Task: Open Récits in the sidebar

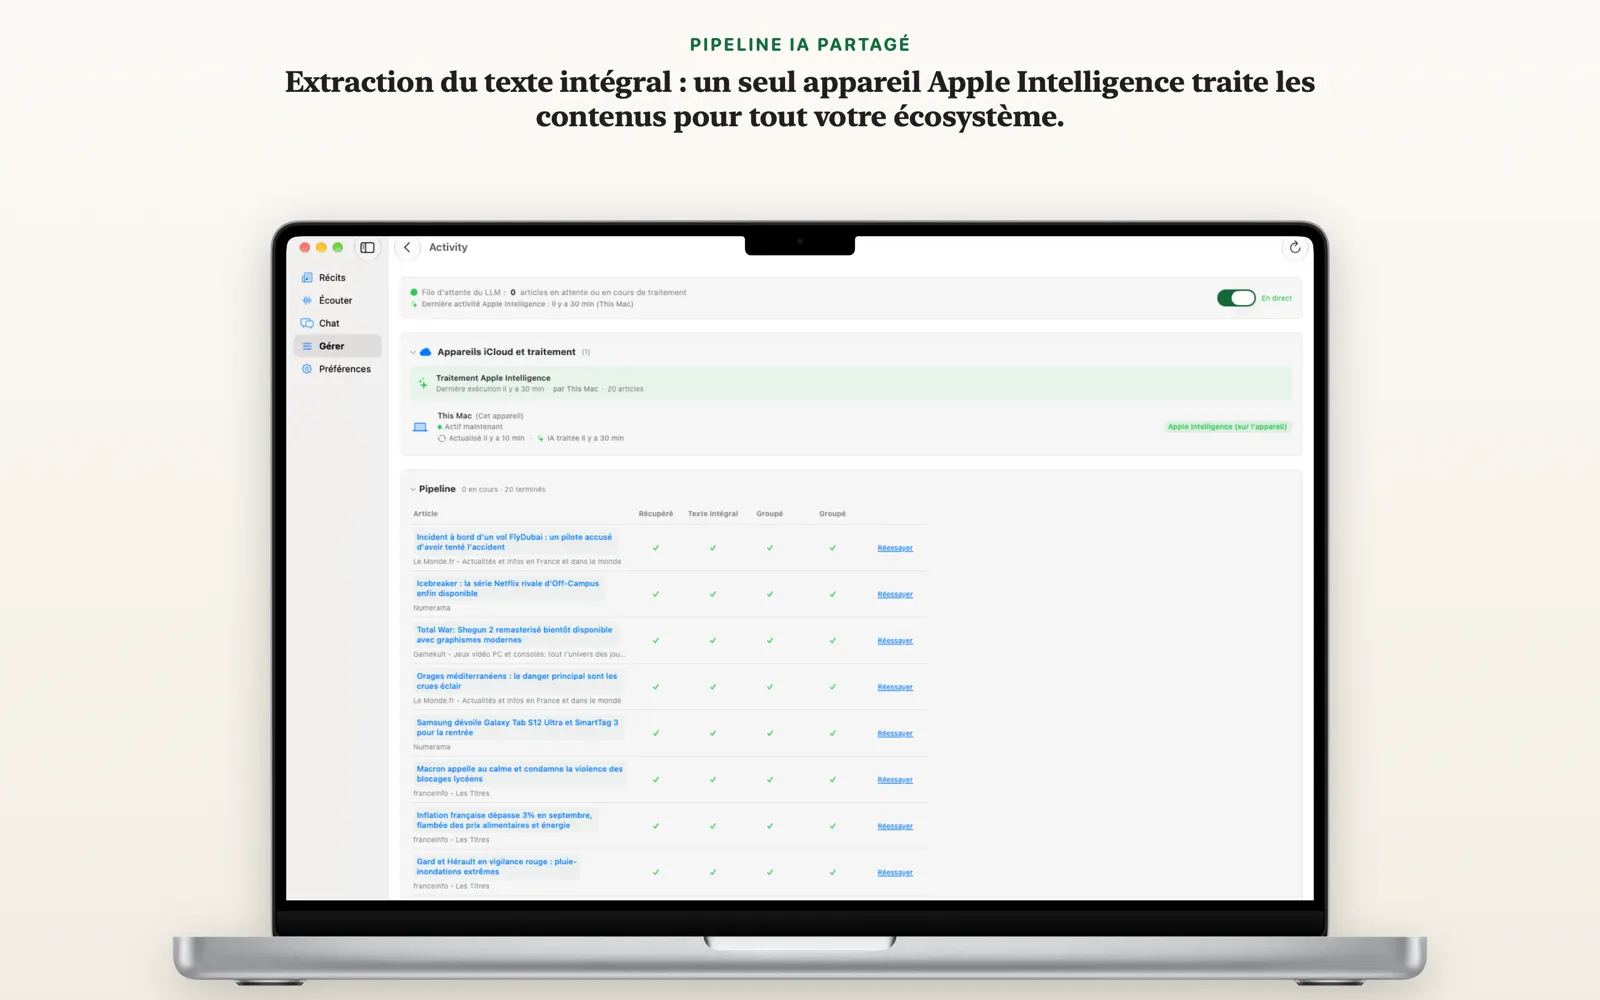Action: [338, 278]
